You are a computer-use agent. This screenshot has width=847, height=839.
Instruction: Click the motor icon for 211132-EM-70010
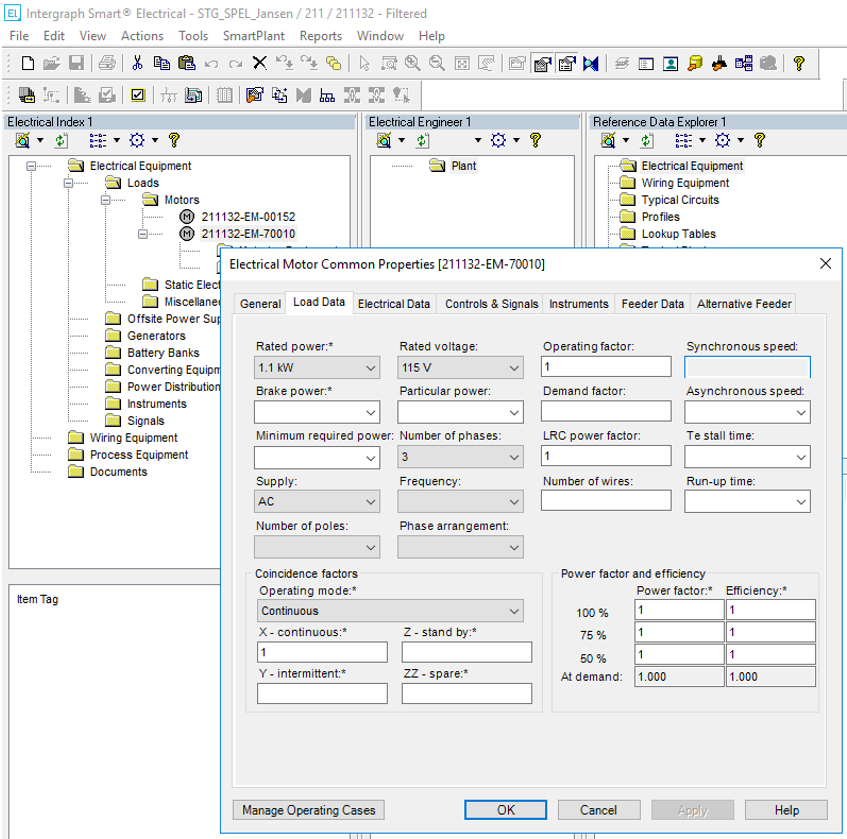point(187,234)
